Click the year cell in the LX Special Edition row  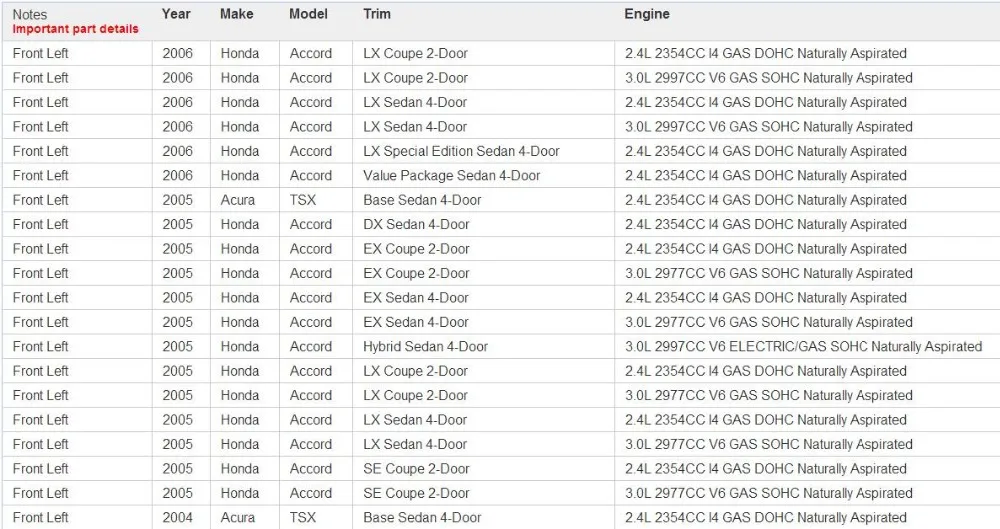point(177,151)
